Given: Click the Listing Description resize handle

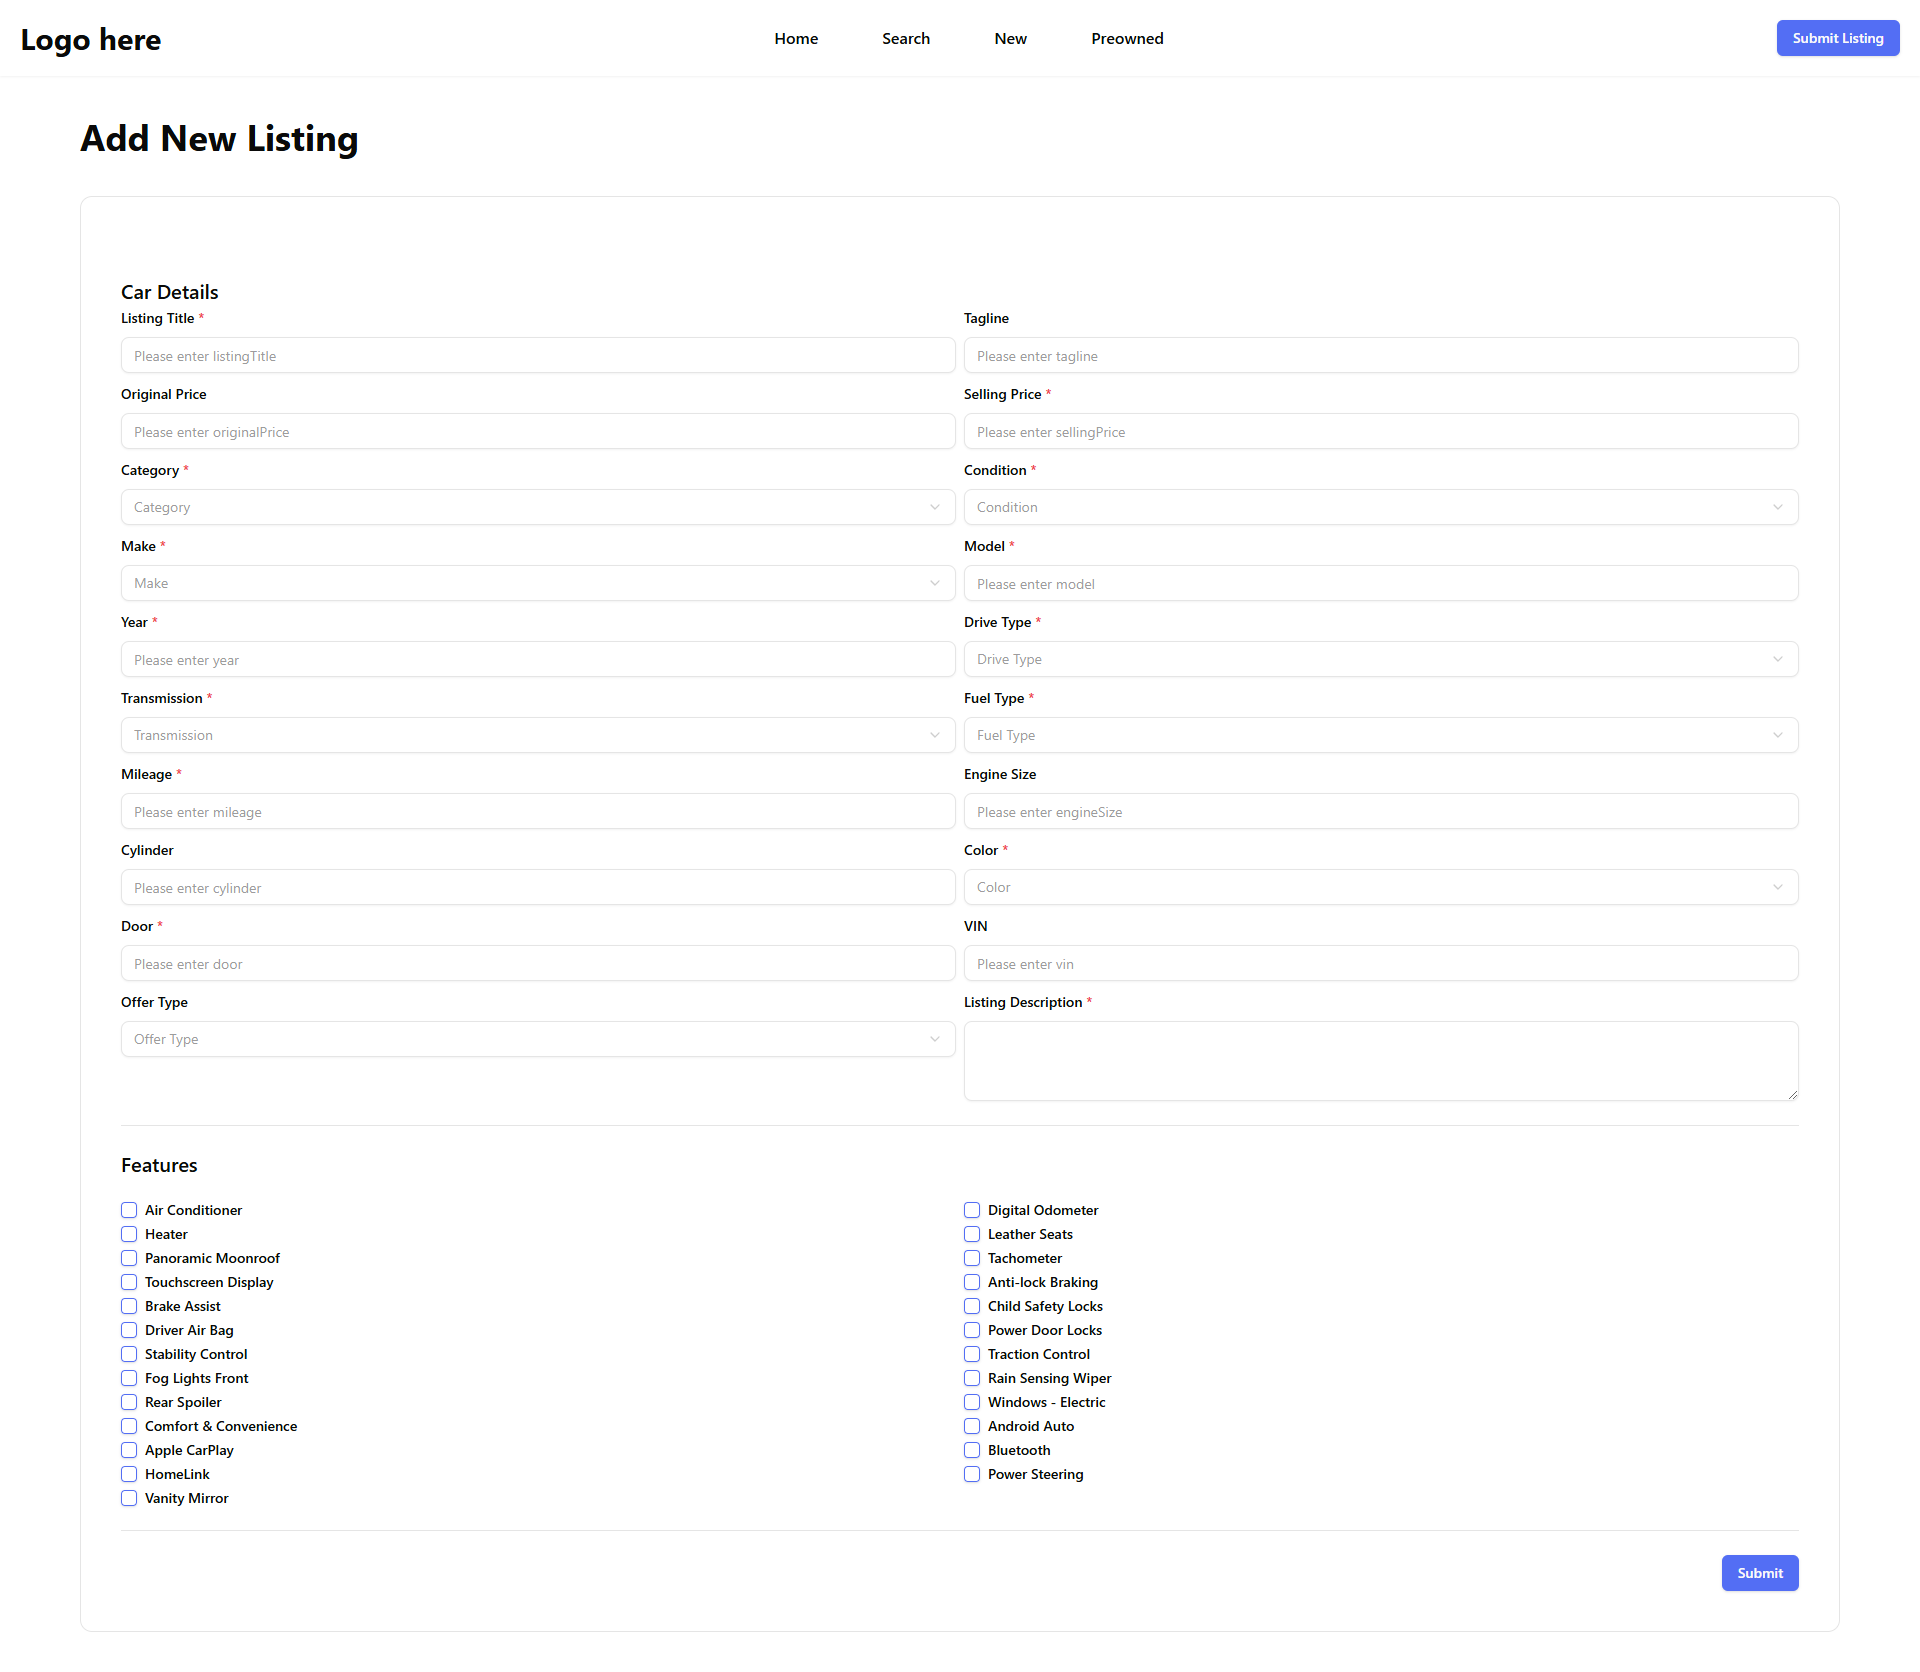Looking at the screenshot, I should coord(1792,1094).
